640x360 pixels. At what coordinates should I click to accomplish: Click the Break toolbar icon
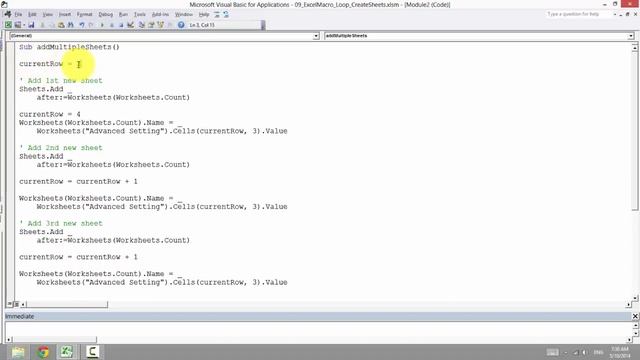point(111,25)
